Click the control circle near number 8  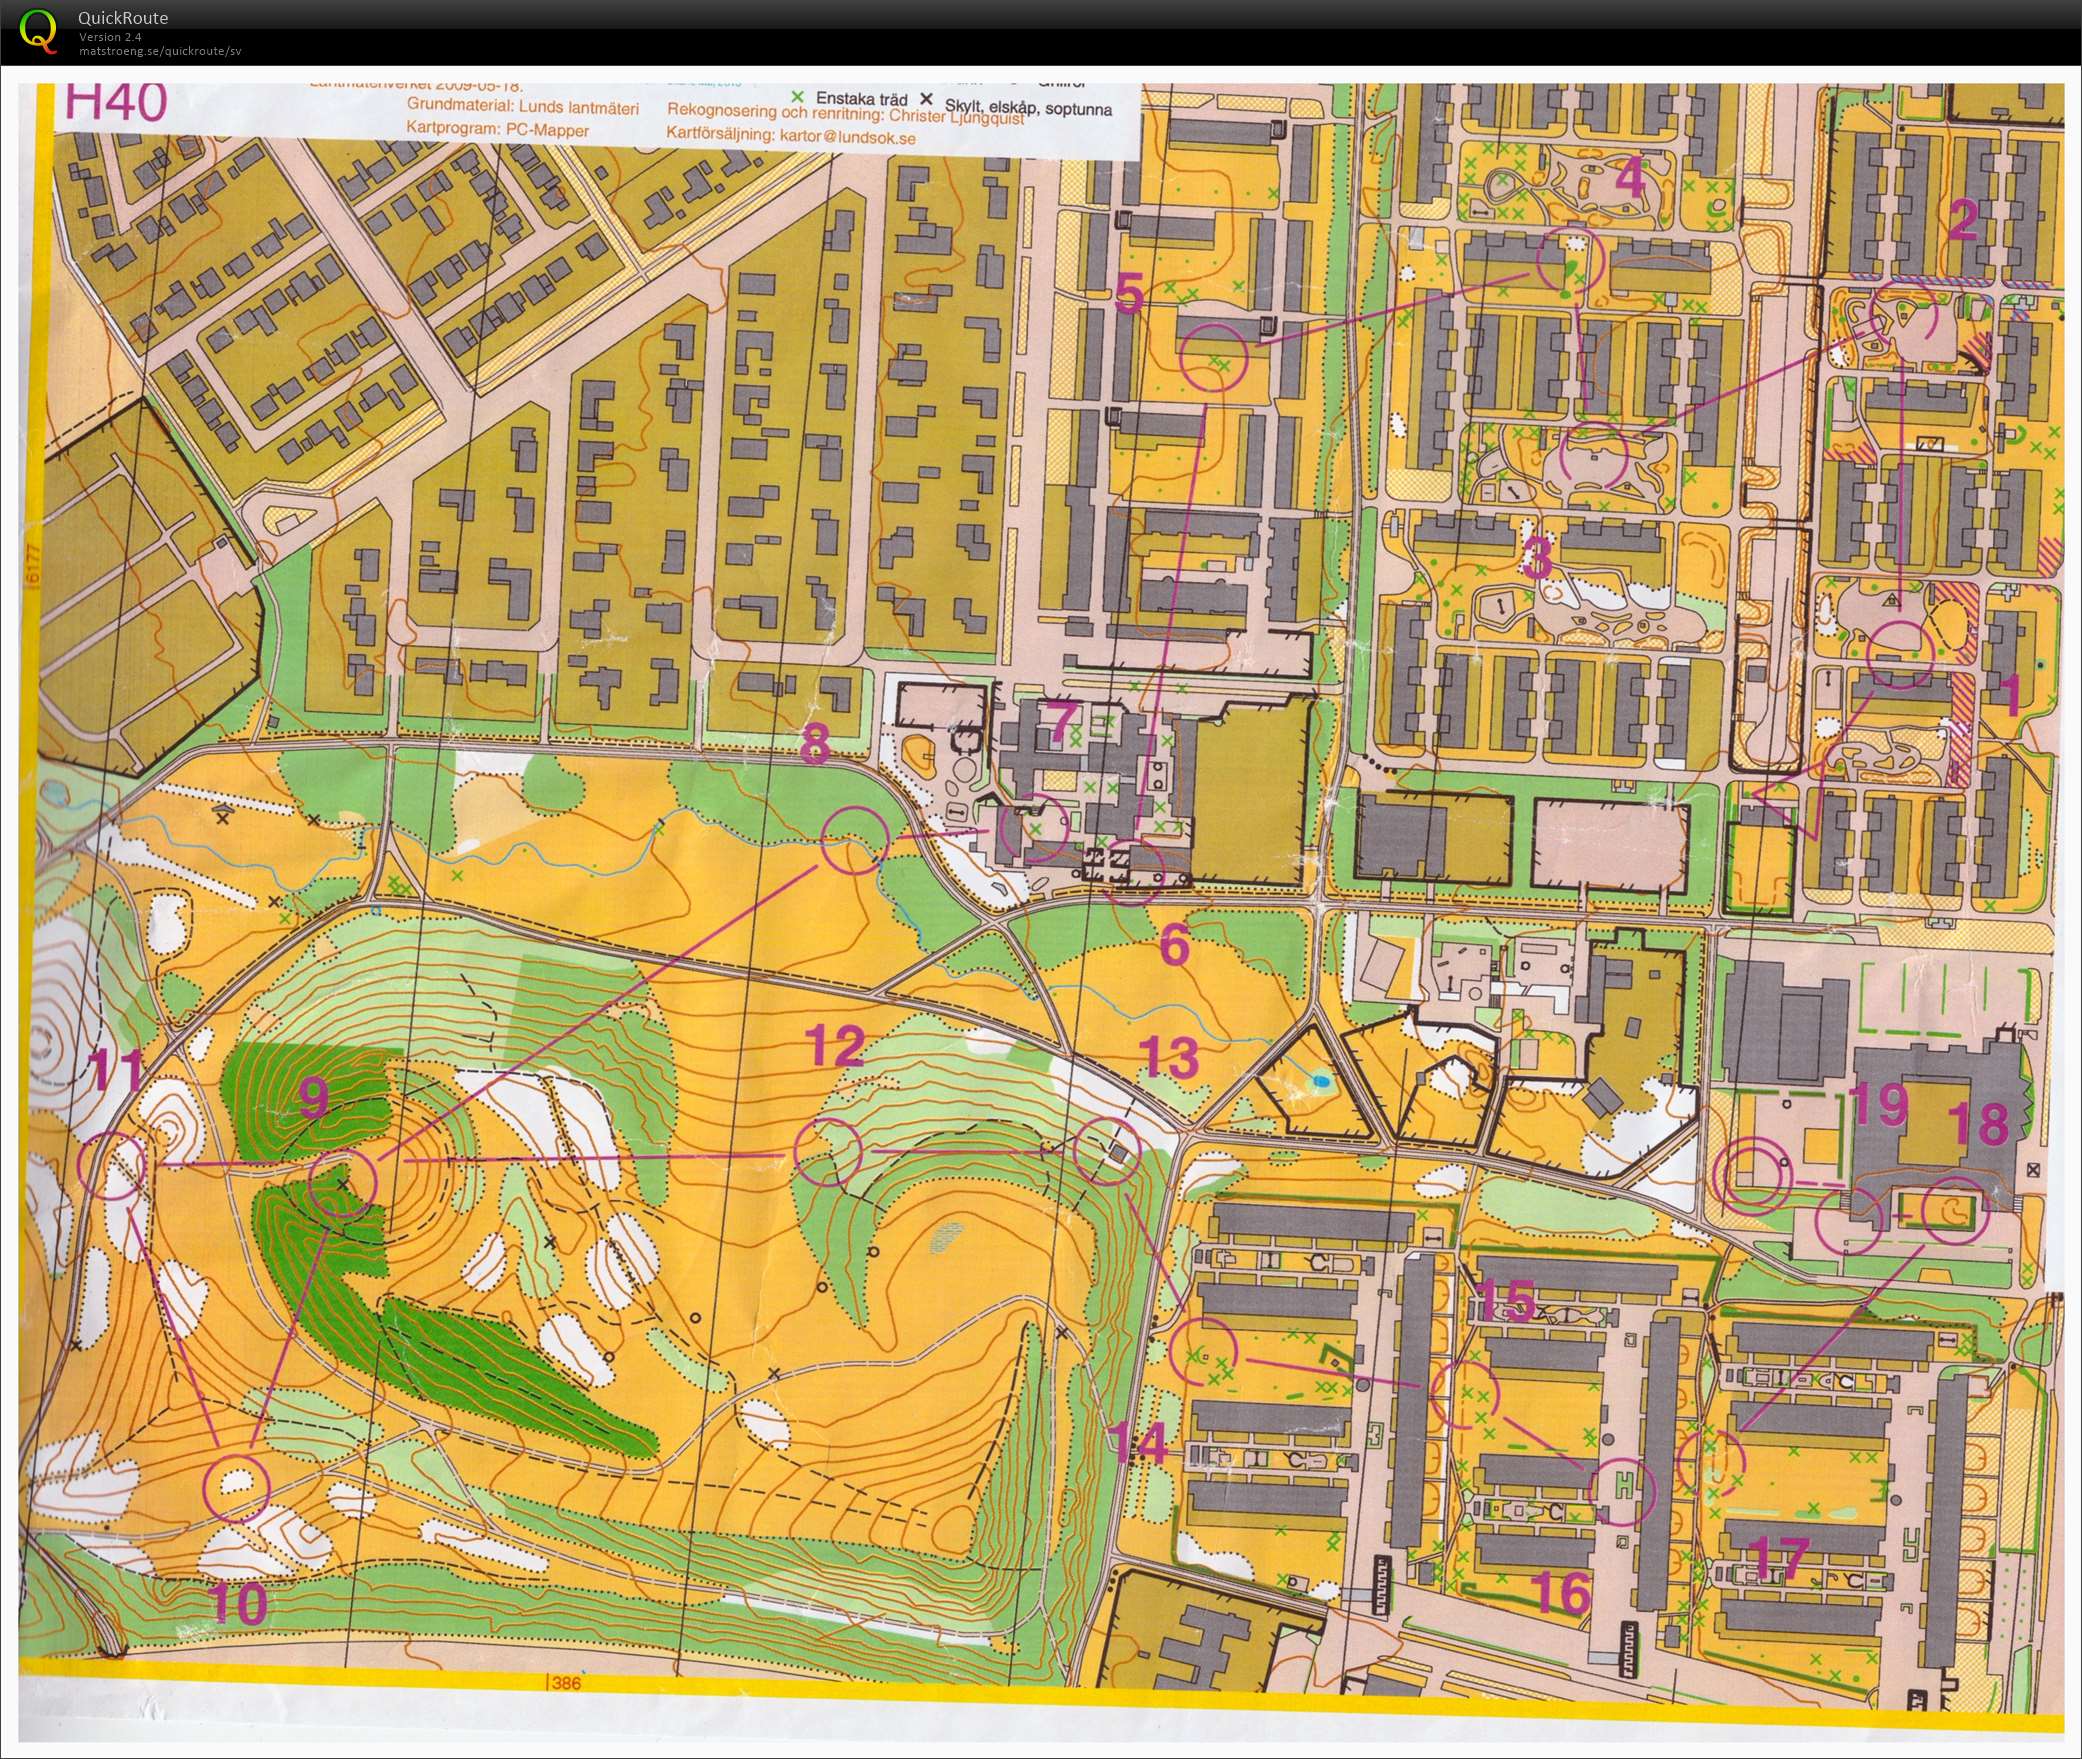pos(855,840)
